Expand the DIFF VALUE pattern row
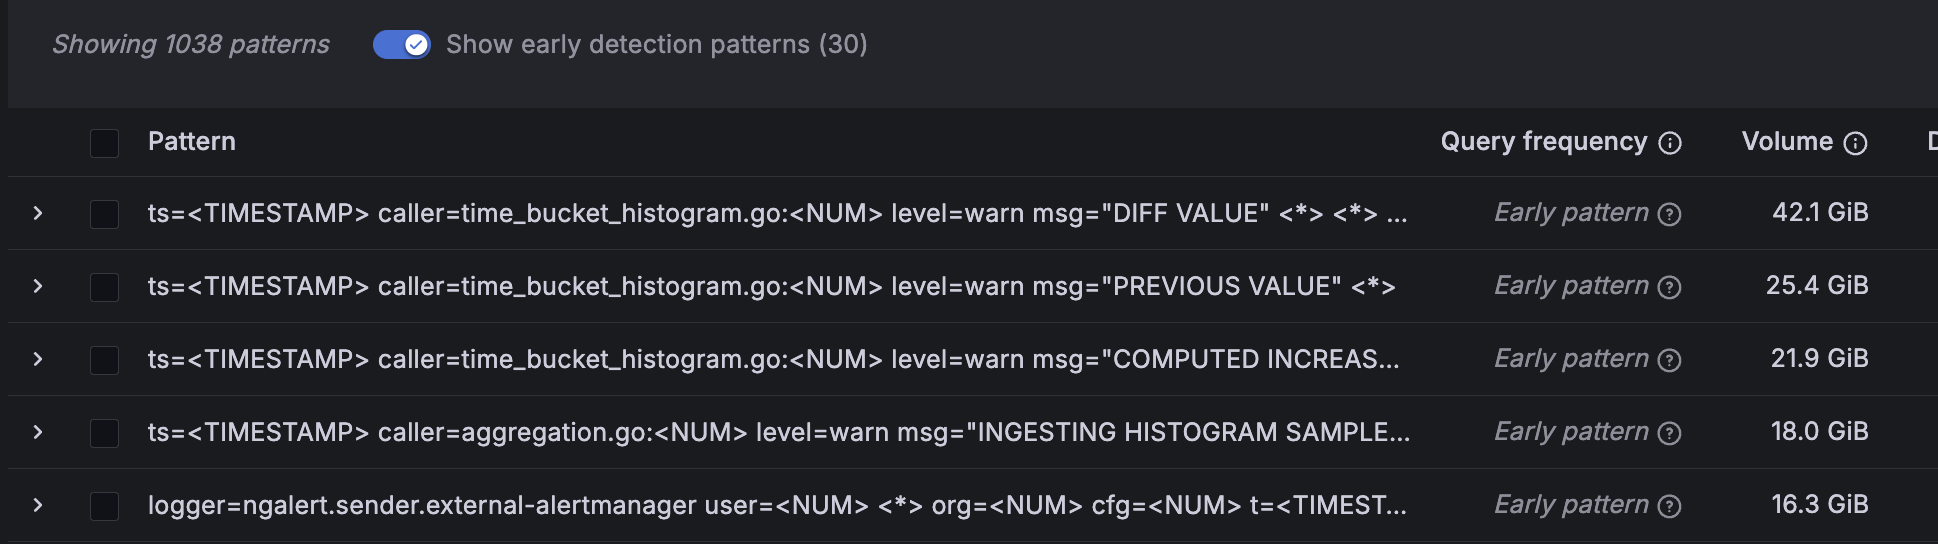This screenshot has height=544, width=1938. point(38,213)
